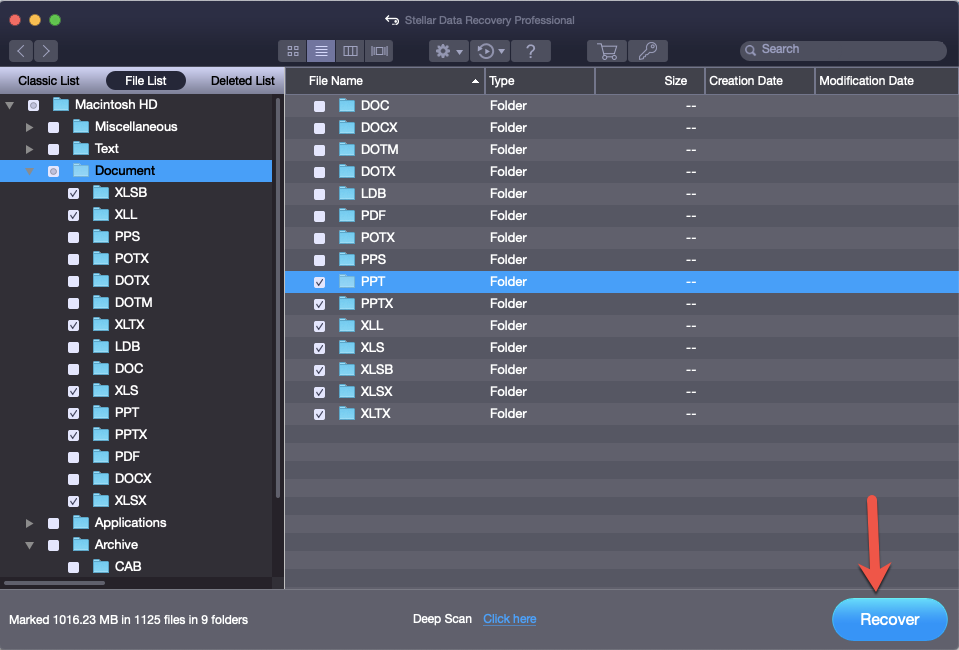The image size is (959, 650).
Task: Toggle the PDF checkbox in file table
Action: click(x=320, y=216)
